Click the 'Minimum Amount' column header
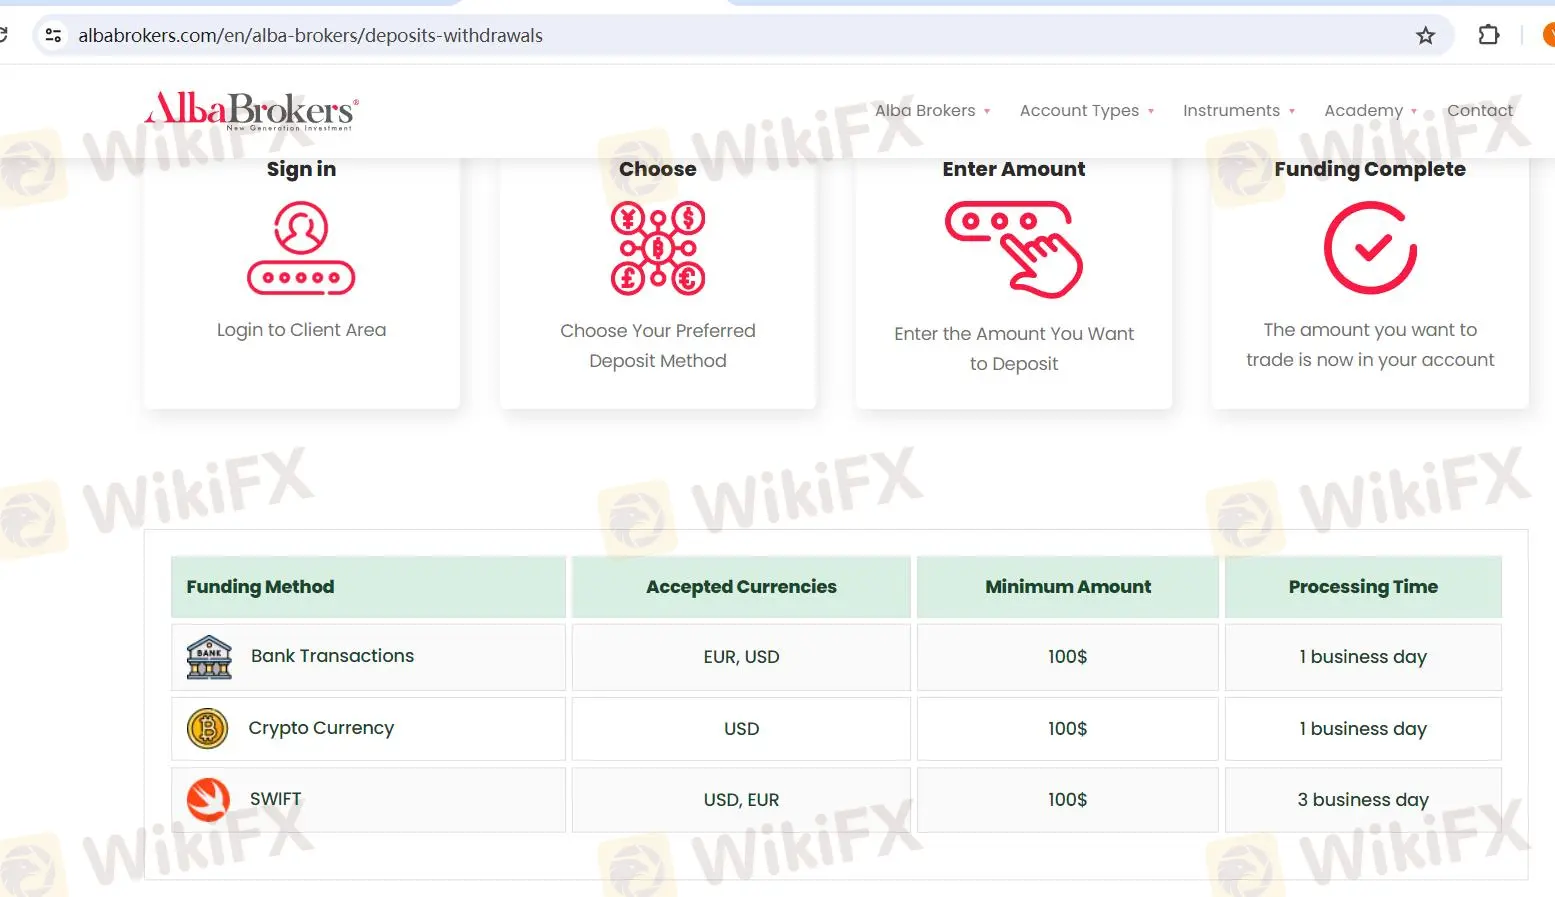 click(1068, 587)
